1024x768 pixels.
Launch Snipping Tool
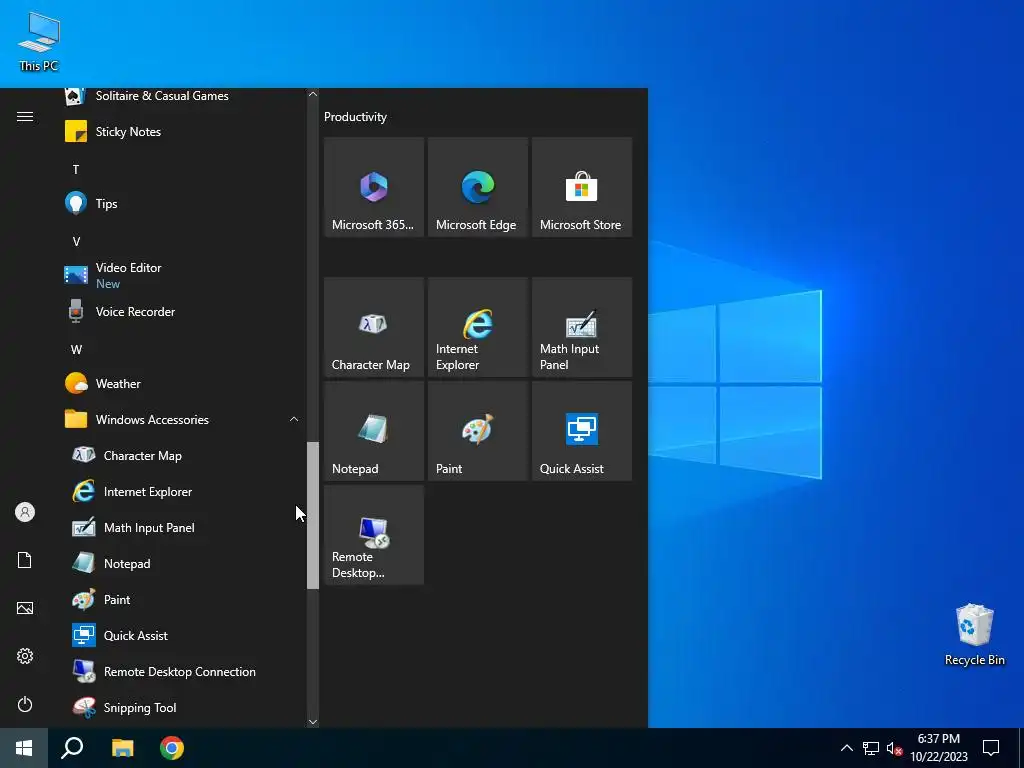pos(183,707)
